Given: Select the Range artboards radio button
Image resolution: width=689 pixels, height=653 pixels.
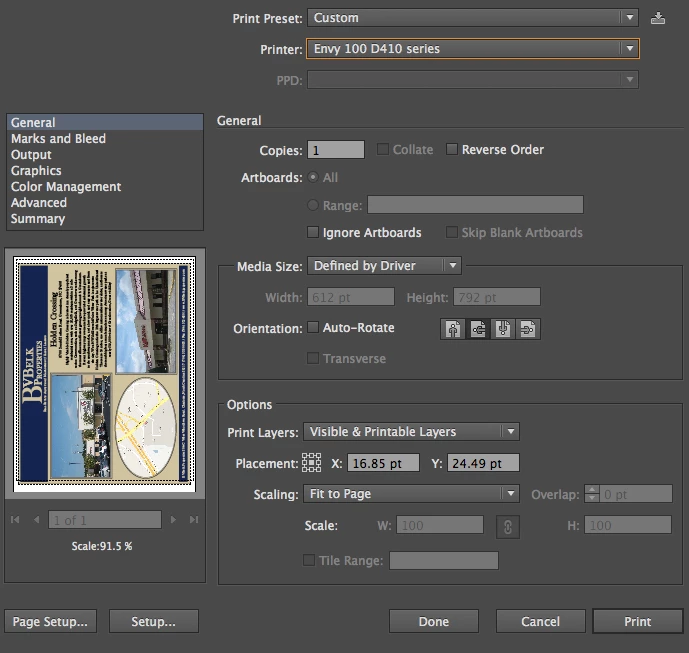Looking at the screenshot, I should (x=313, y=205).
